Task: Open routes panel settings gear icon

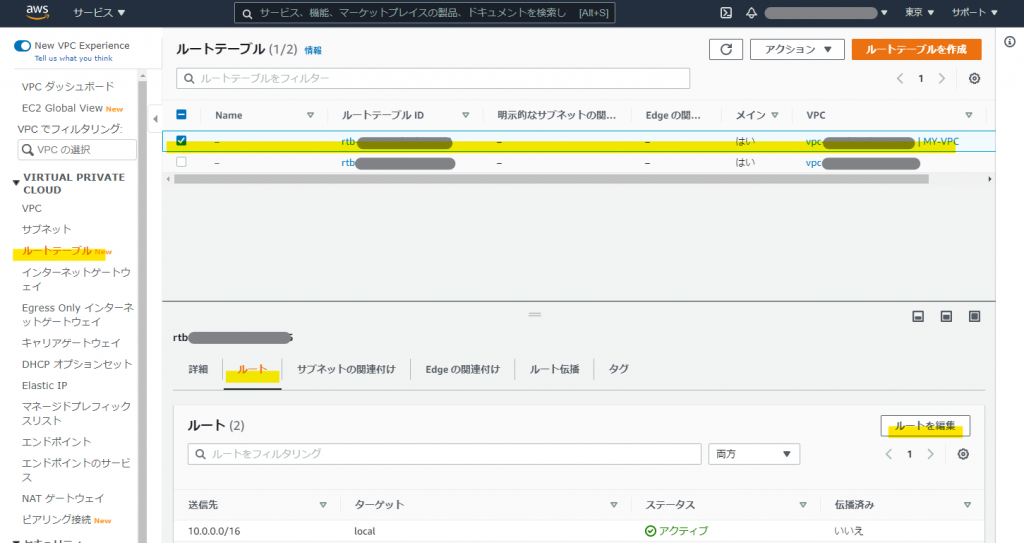Action: 963,454
